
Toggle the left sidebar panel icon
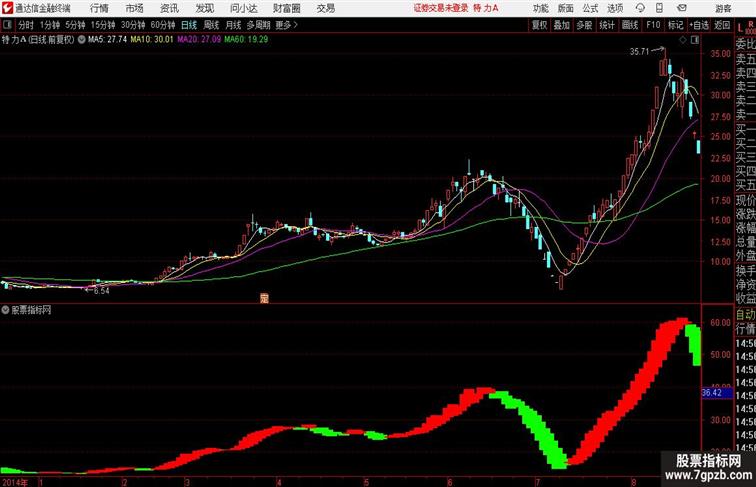[x=7, y=25]
